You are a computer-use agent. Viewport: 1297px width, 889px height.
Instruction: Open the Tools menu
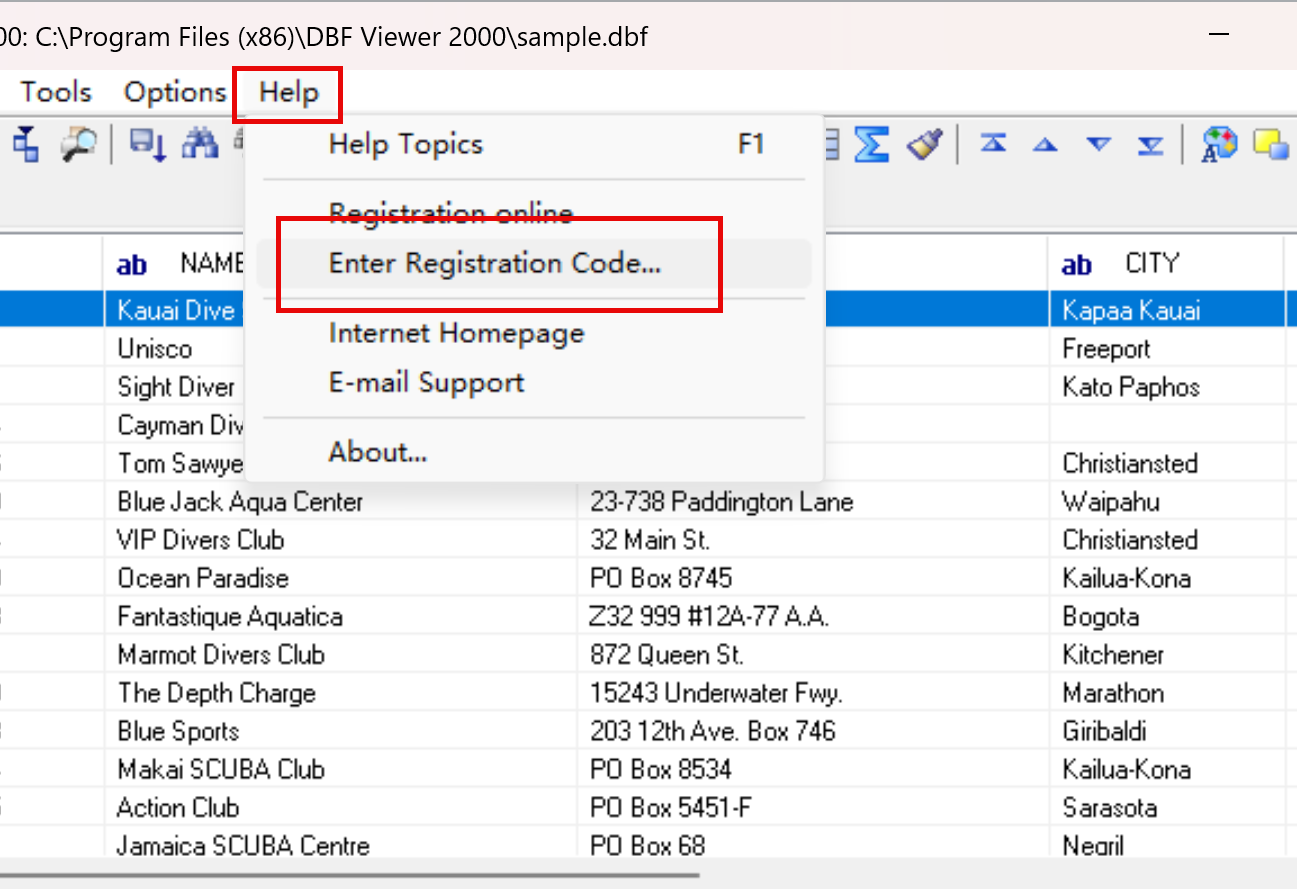pyautogui.click(x=56, y=93)
